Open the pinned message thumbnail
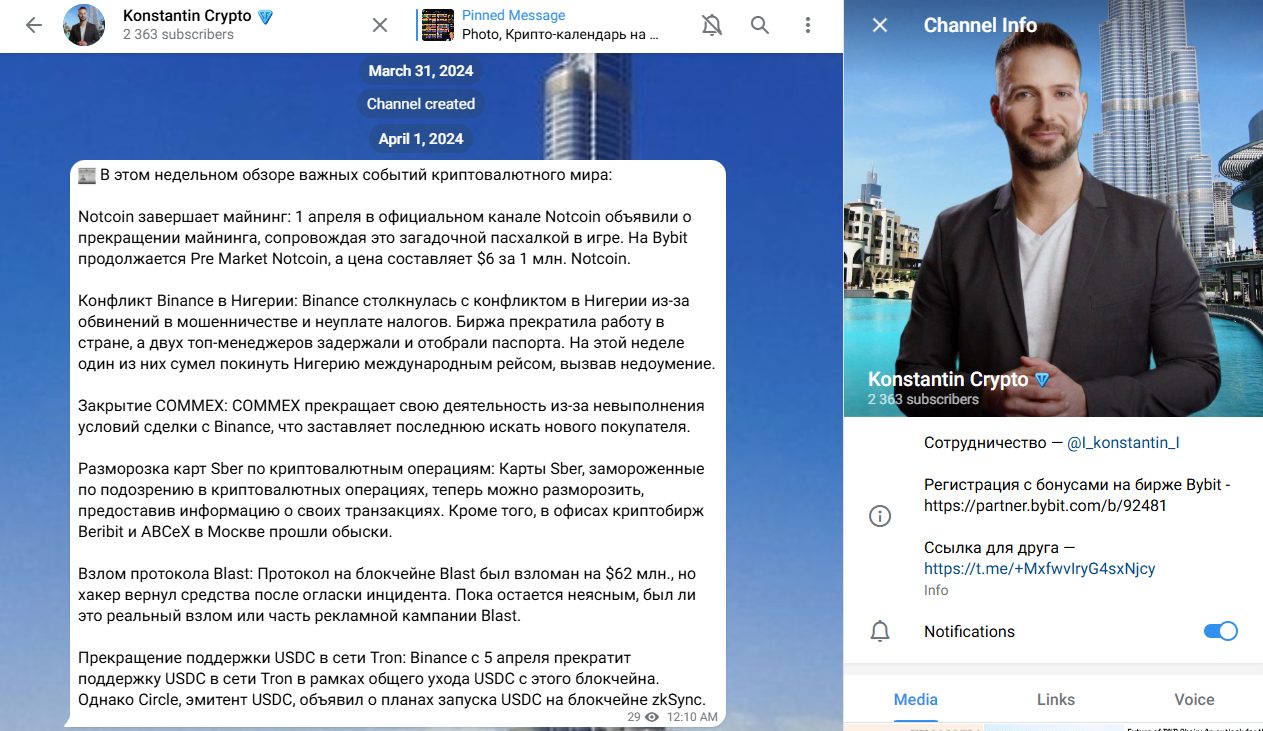The height and width of the screenshot is (731, 1263). [x=438, y=25]
